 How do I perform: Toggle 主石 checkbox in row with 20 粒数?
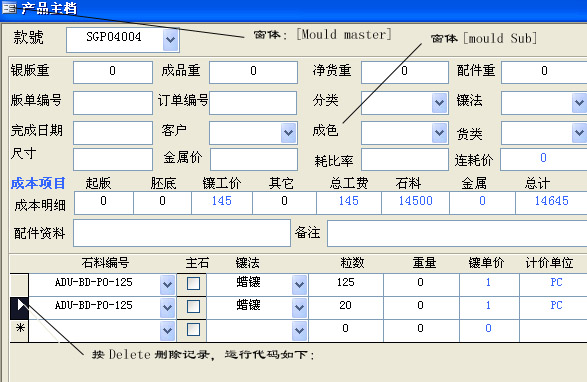[193, 307]
